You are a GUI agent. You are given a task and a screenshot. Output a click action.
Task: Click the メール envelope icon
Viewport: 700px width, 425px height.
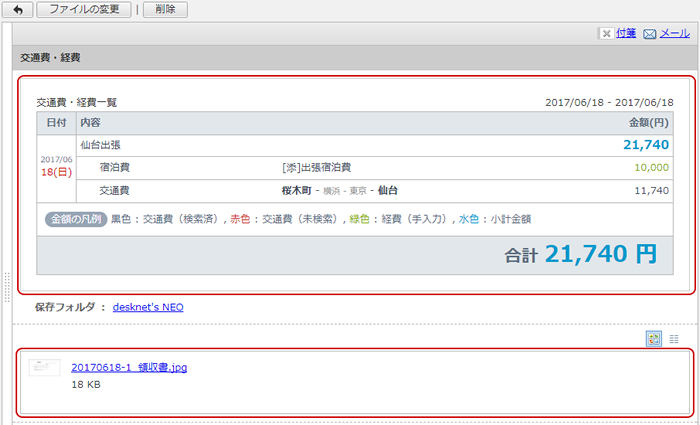coord(649,33)
